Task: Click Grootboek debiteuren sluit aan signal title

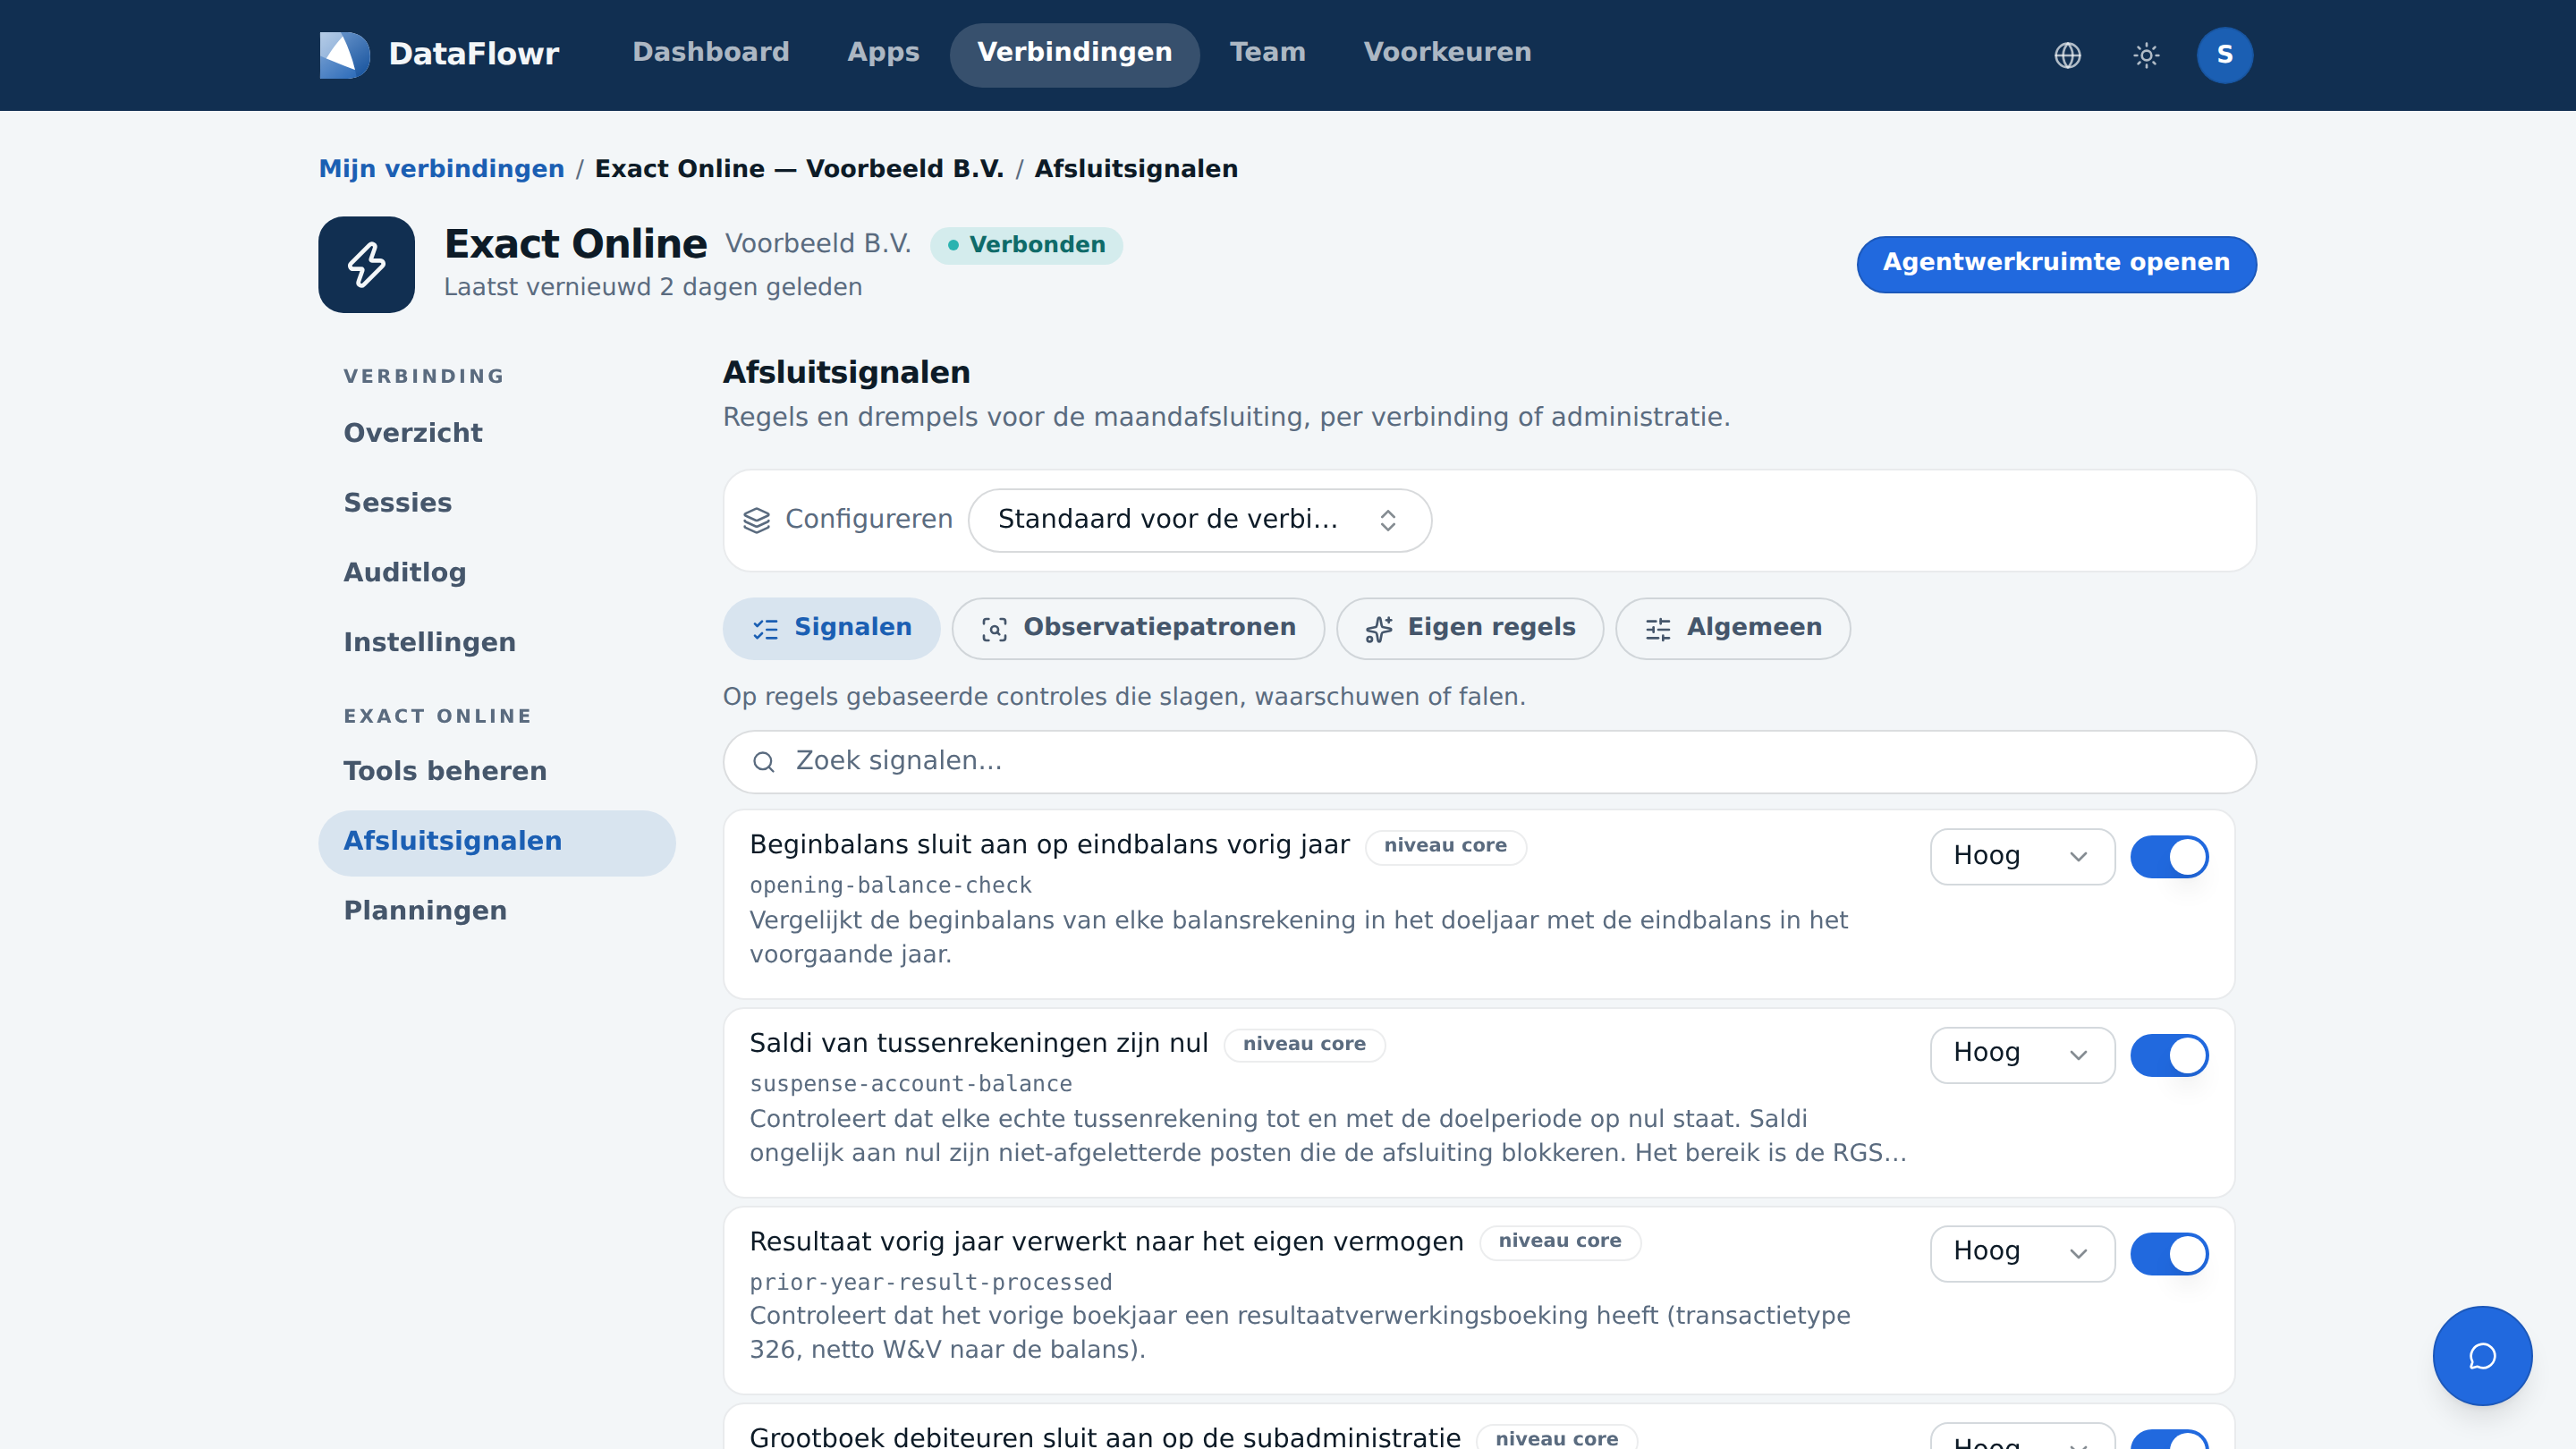Action: pos(1105,1437)
